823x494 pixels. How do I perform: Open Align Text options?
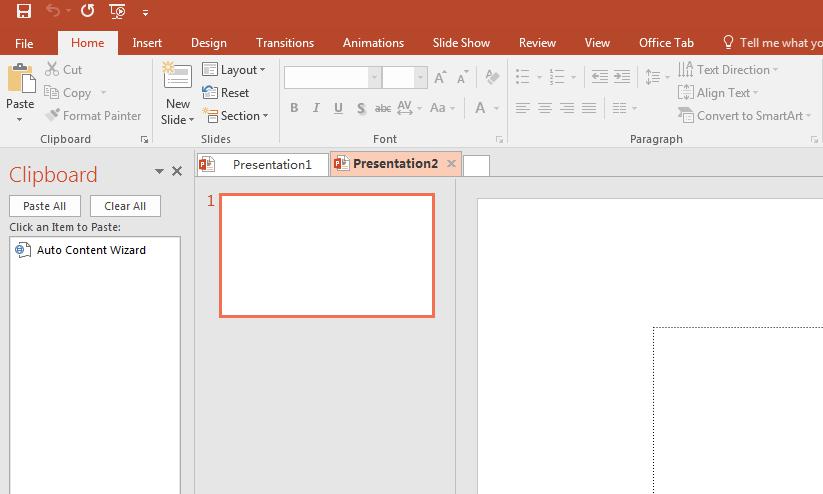click(718, 93)
